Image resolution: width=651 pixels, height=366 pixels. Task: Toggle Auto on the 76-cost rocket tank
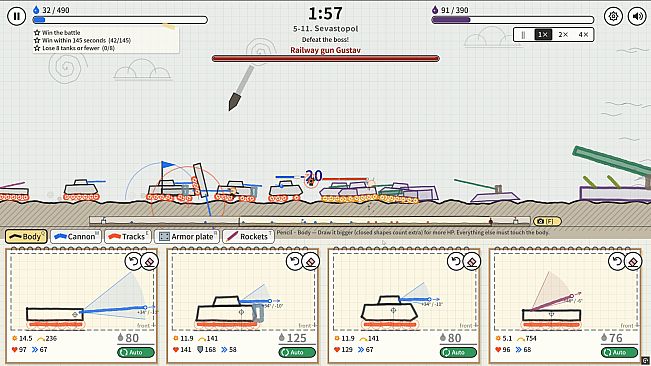[x=619, y=352]
